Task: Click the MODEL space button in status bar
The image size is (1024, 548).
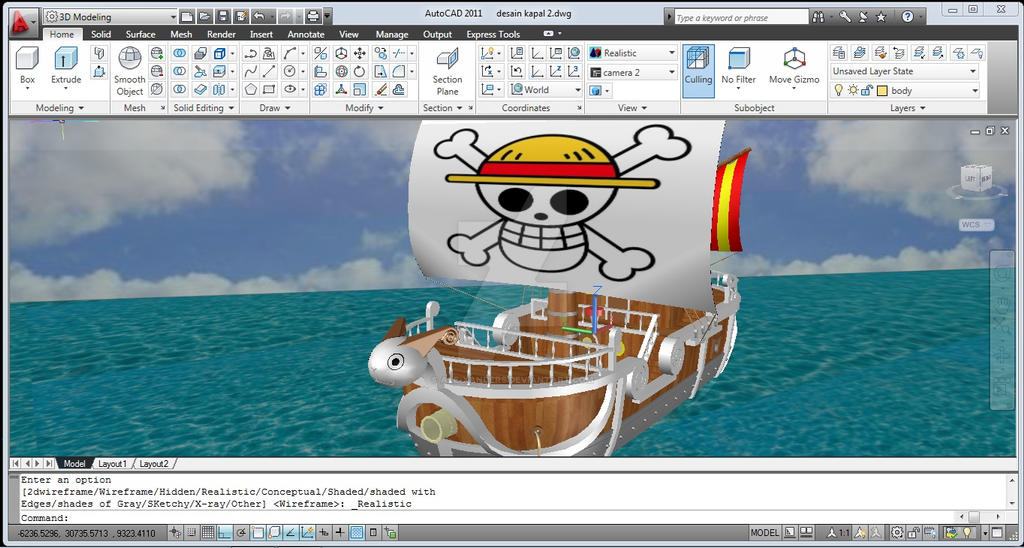Action: [764, 533]
